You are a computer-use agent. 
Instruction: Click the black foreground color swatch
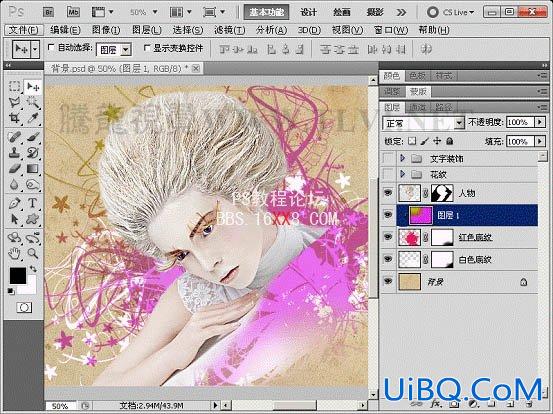click(17, 275)
